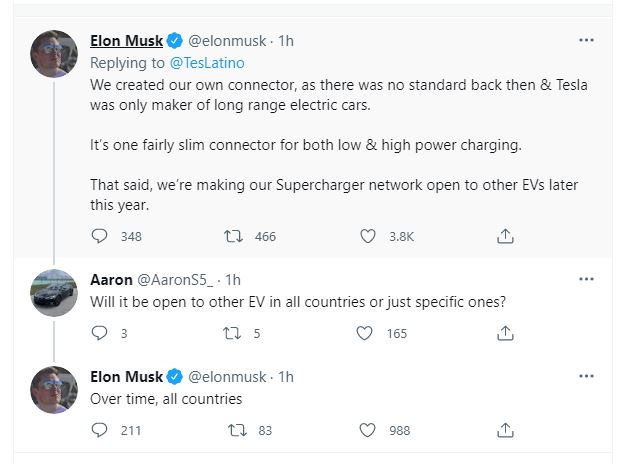The image size is (632, 464).
Task: Reply to Aaron's tweet
Action: tap(99, 334)
